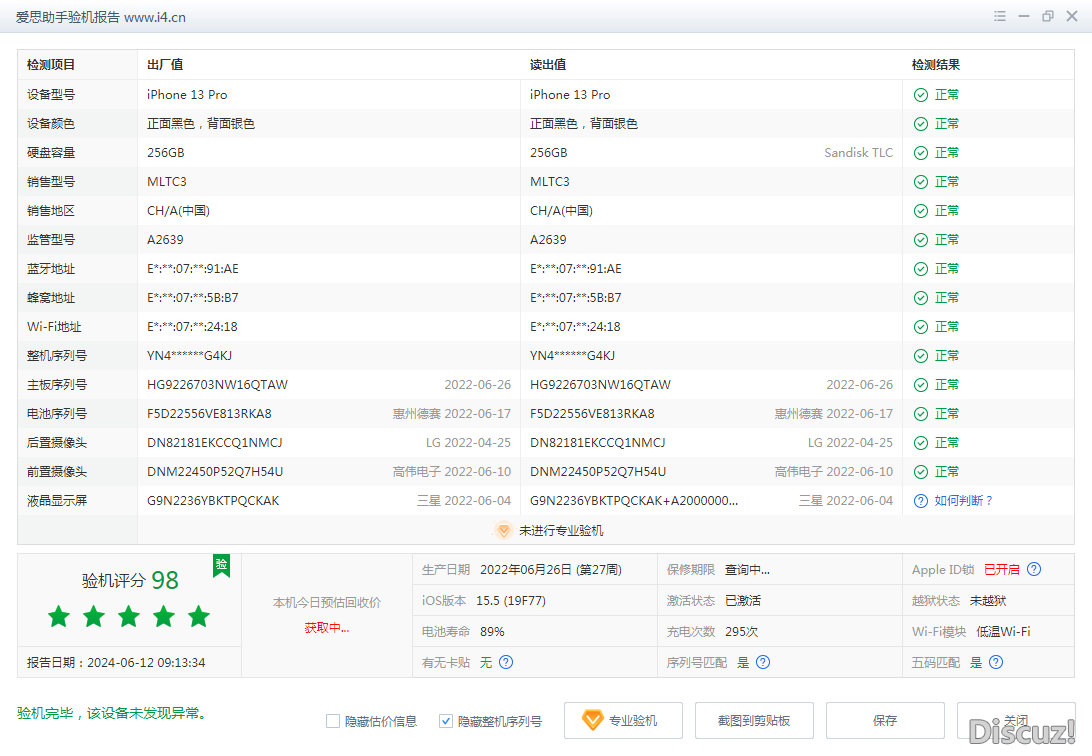Click 未进行专业验机 text link
Screen dimensions: 1092x756
[x=561, y=530]
